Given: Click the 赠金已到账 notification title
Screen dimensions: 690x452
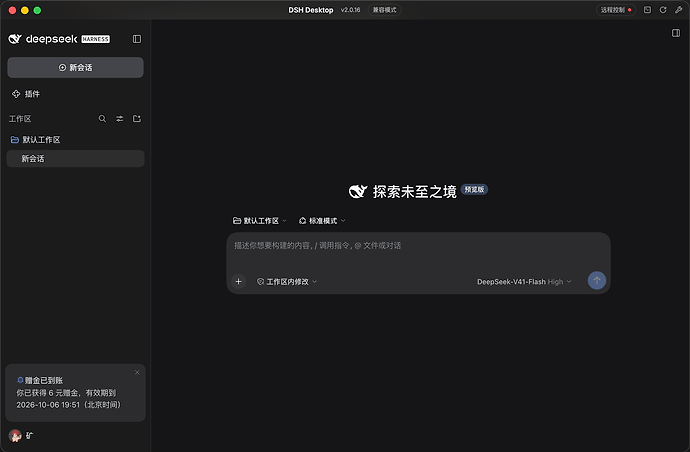Looking at the screenshot, I should (44, 380).
